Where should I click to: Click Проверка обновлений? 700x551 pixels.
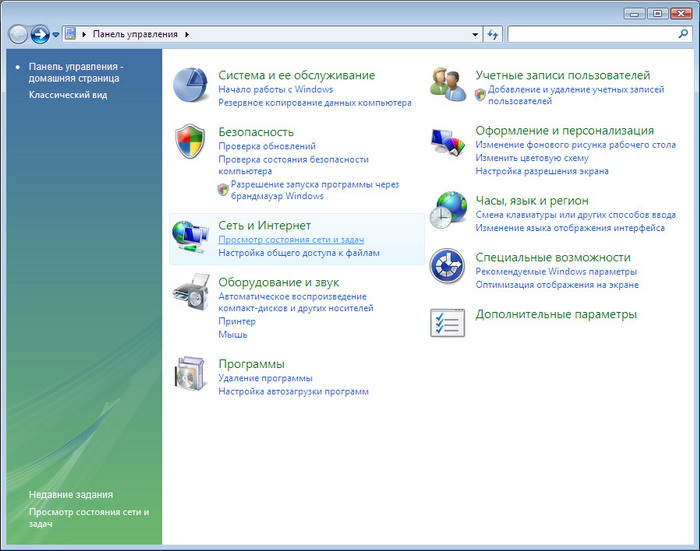click(267, 146)
